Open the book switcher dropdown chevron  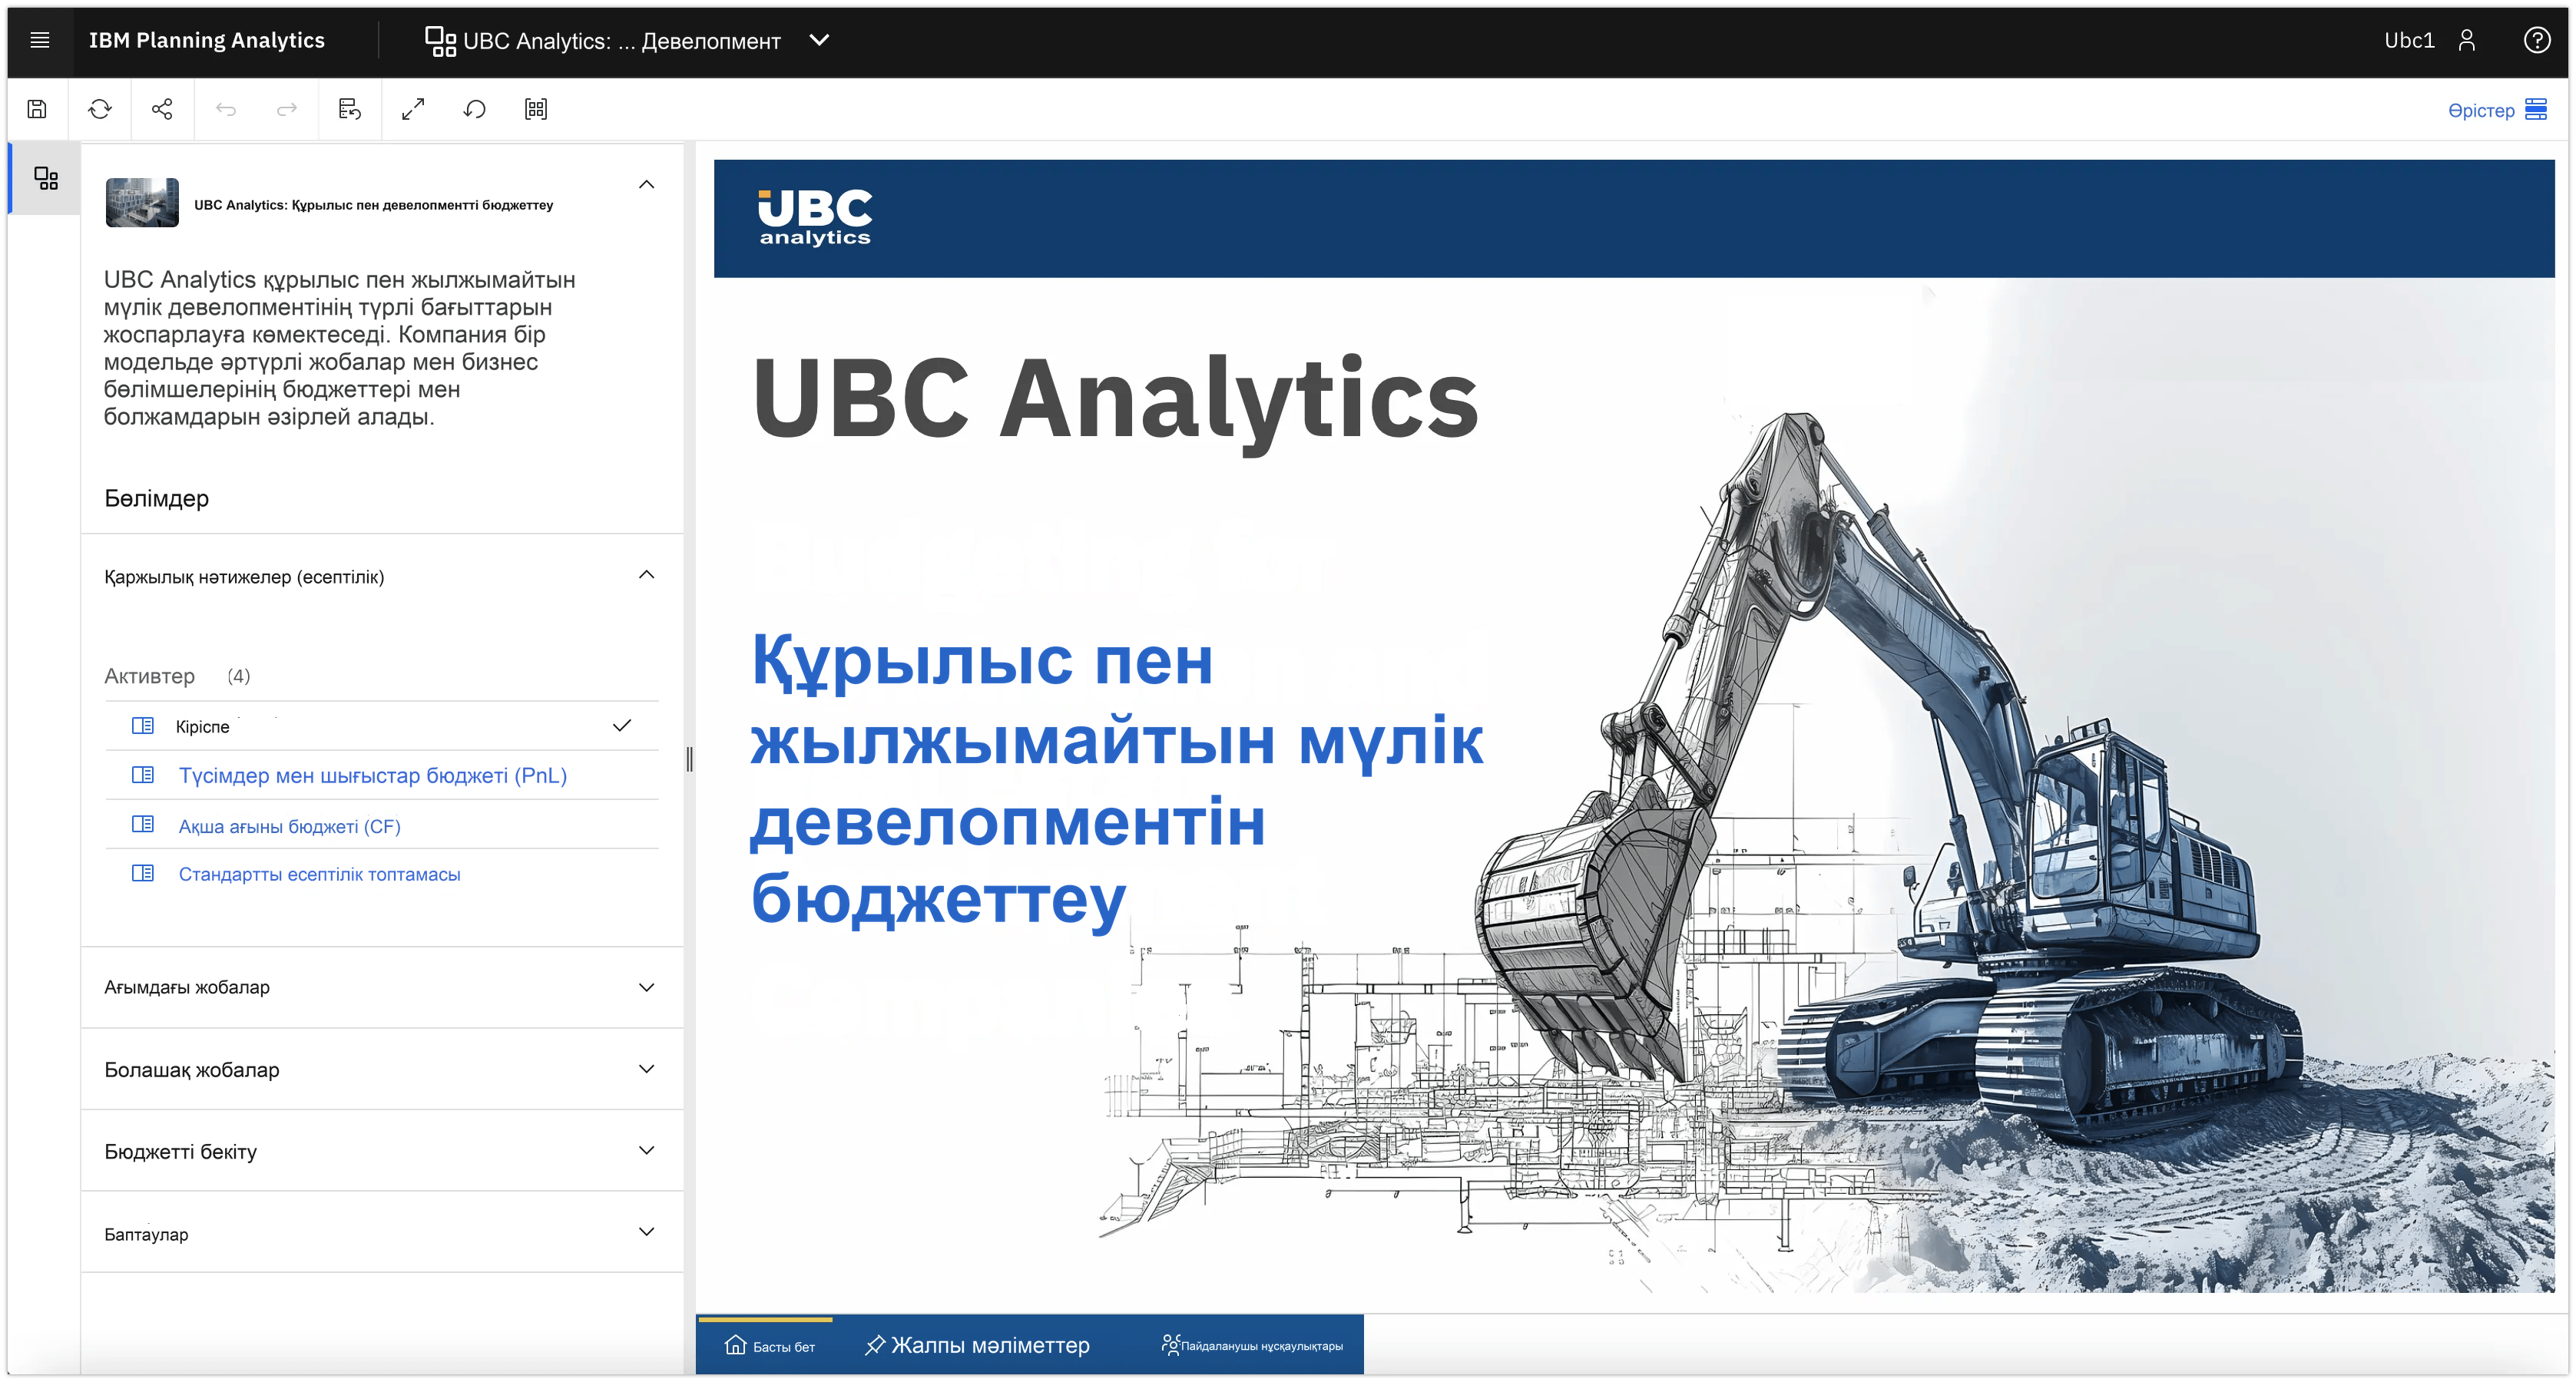[x=819, y=40]
